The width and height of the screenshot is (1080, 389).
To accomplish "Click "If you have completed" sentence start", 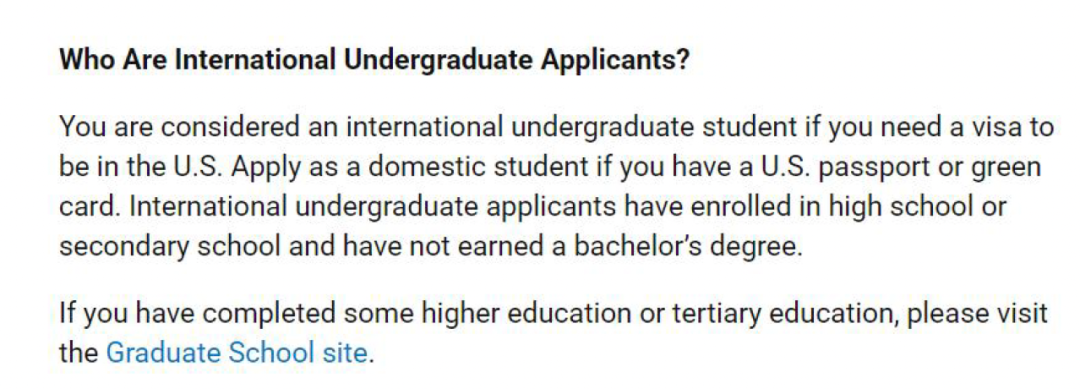I will coord(198,314).
